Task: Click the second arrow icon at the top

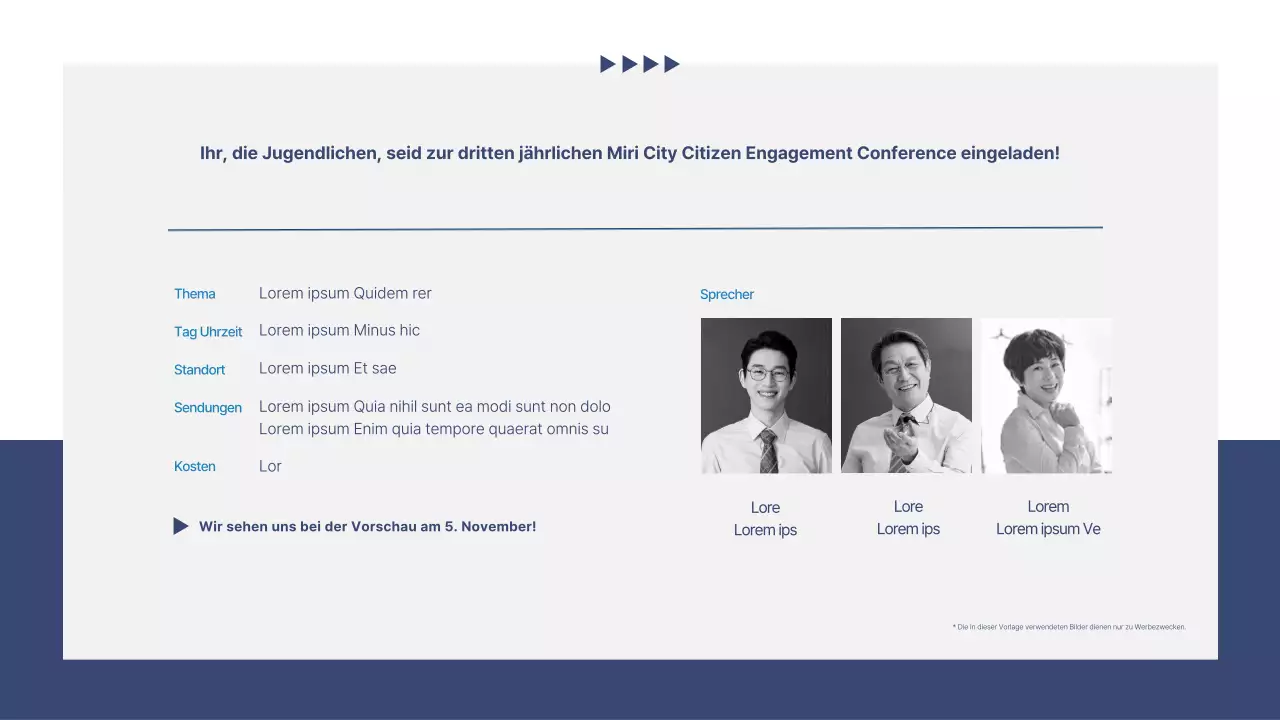Action: tap(629, 63)
